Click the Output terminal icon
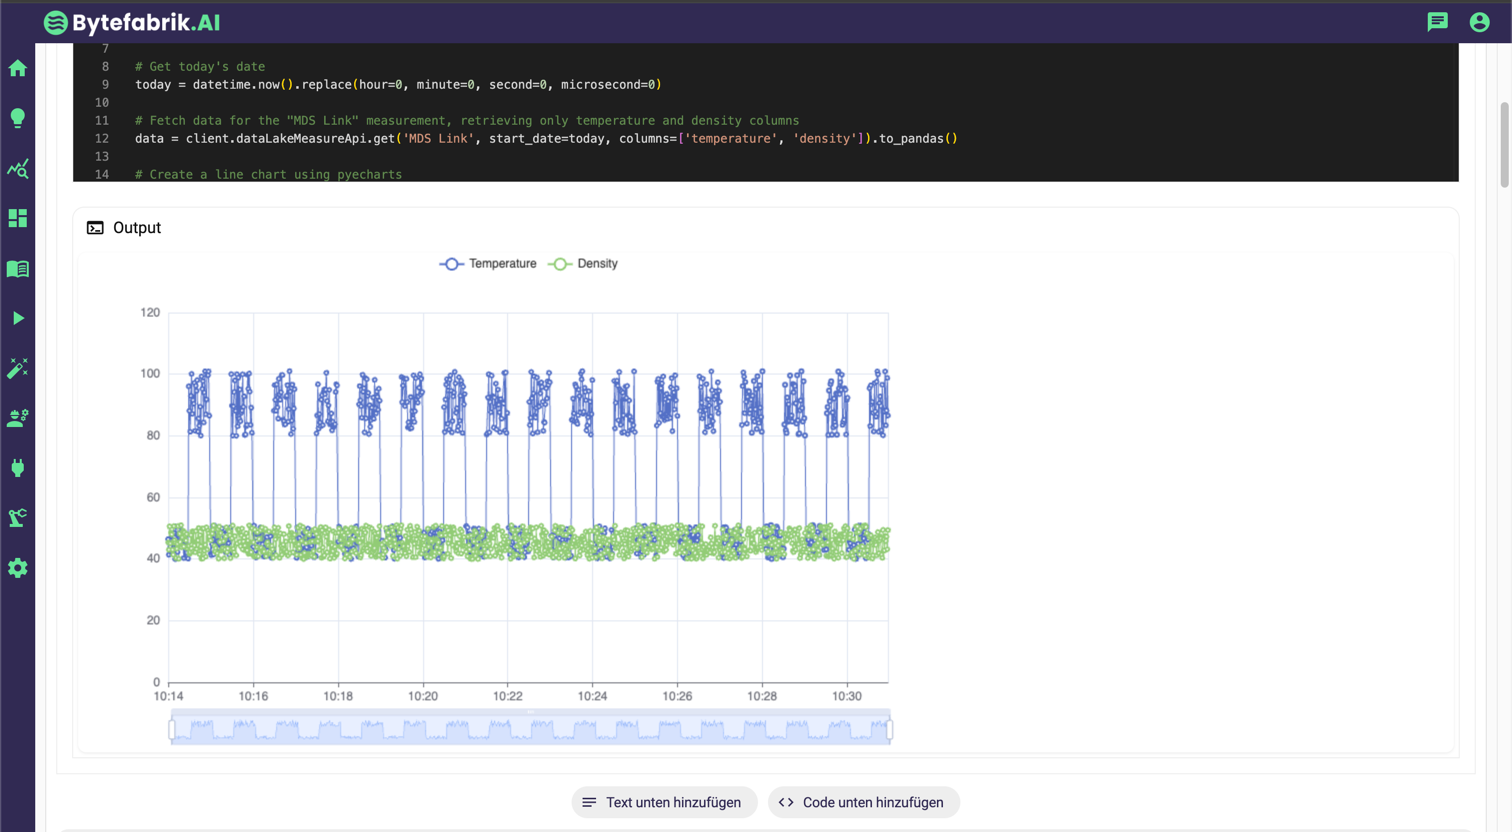The height and width of the screenshot is (832, 1512). click(95, 228)
